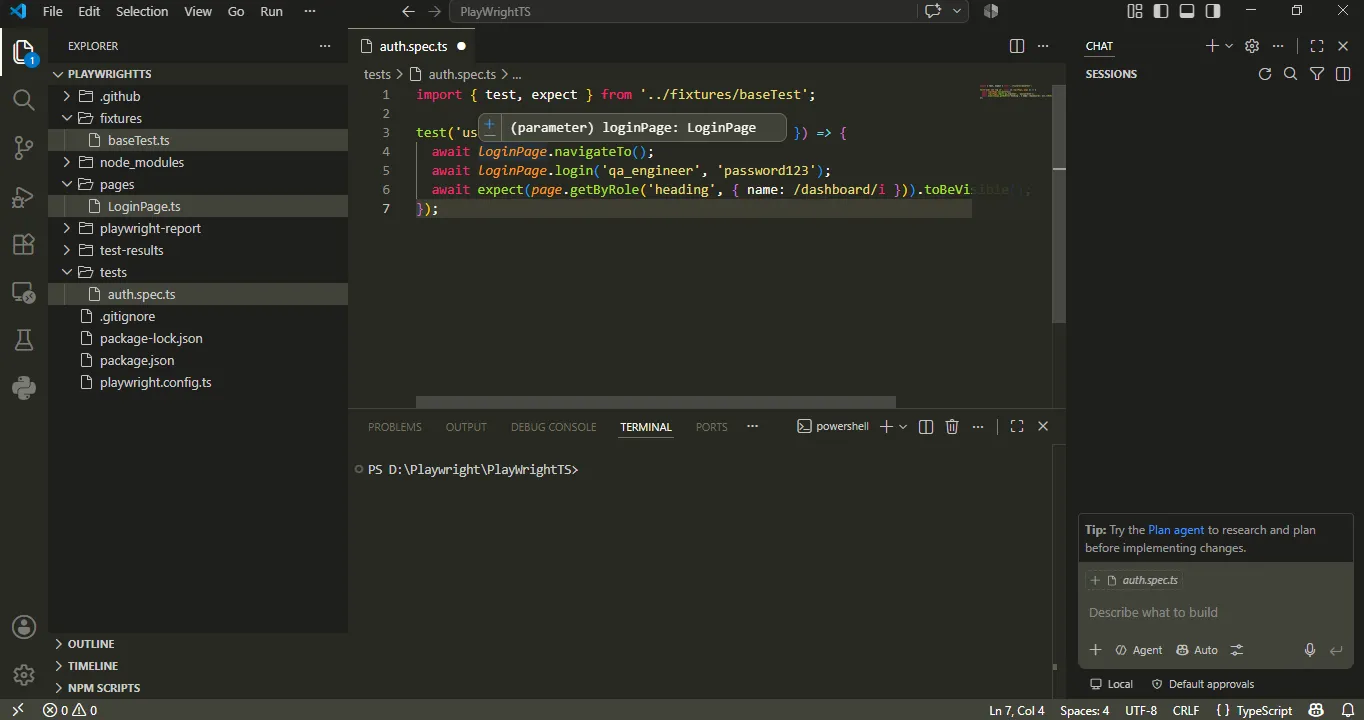This screenshot has height=720, width=1364.
Task: Configure chat tools with the sliders icon
Action: point(1237,650)
